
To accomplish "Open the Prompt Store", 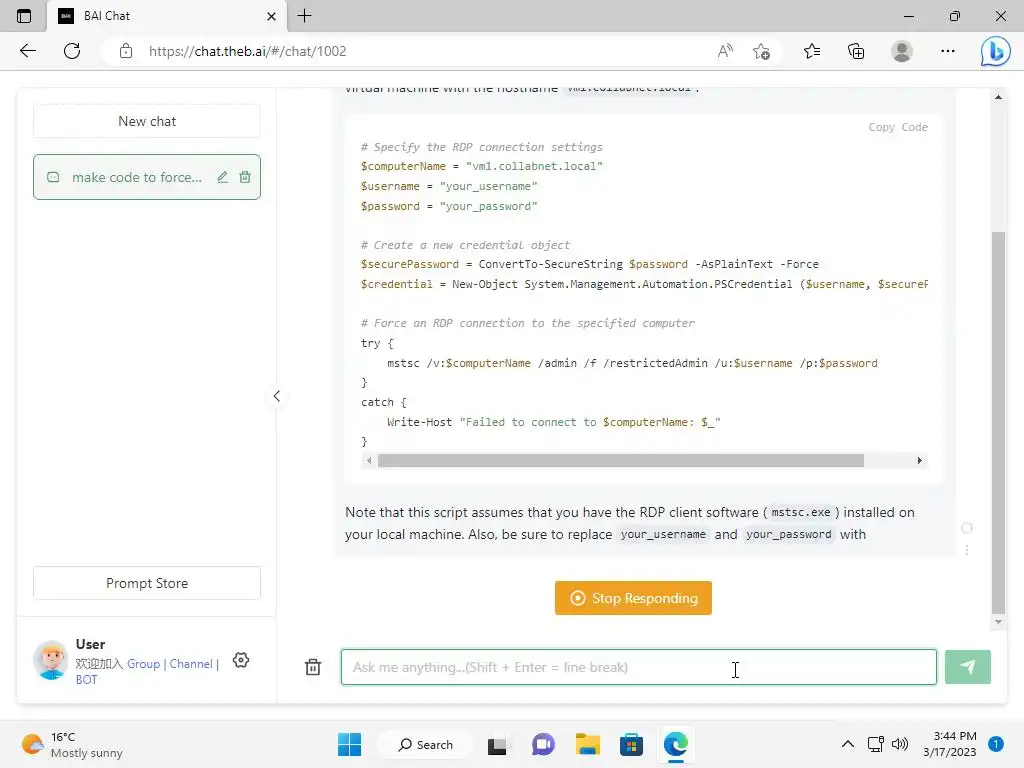I will [147, 583].
